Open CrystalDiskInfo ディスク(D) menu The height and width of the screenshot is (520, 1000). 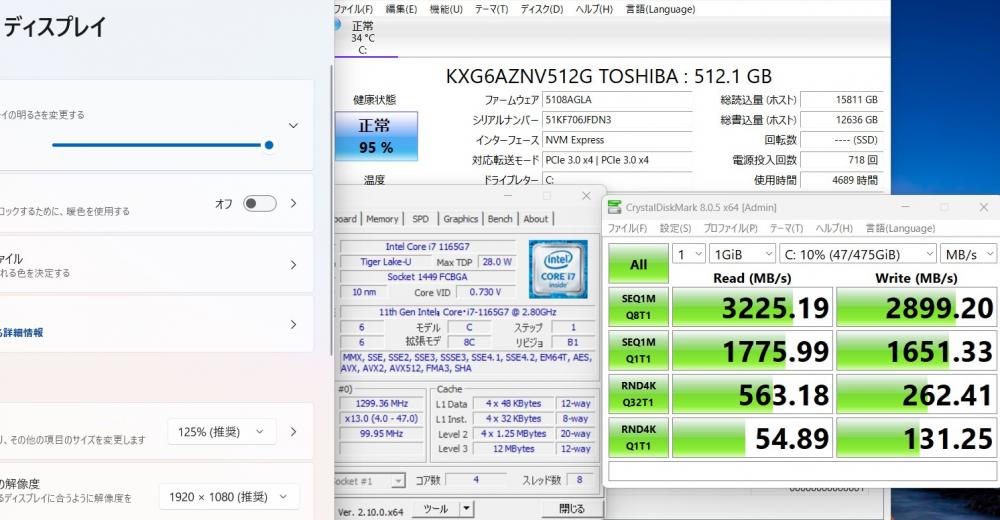[541, 9]
